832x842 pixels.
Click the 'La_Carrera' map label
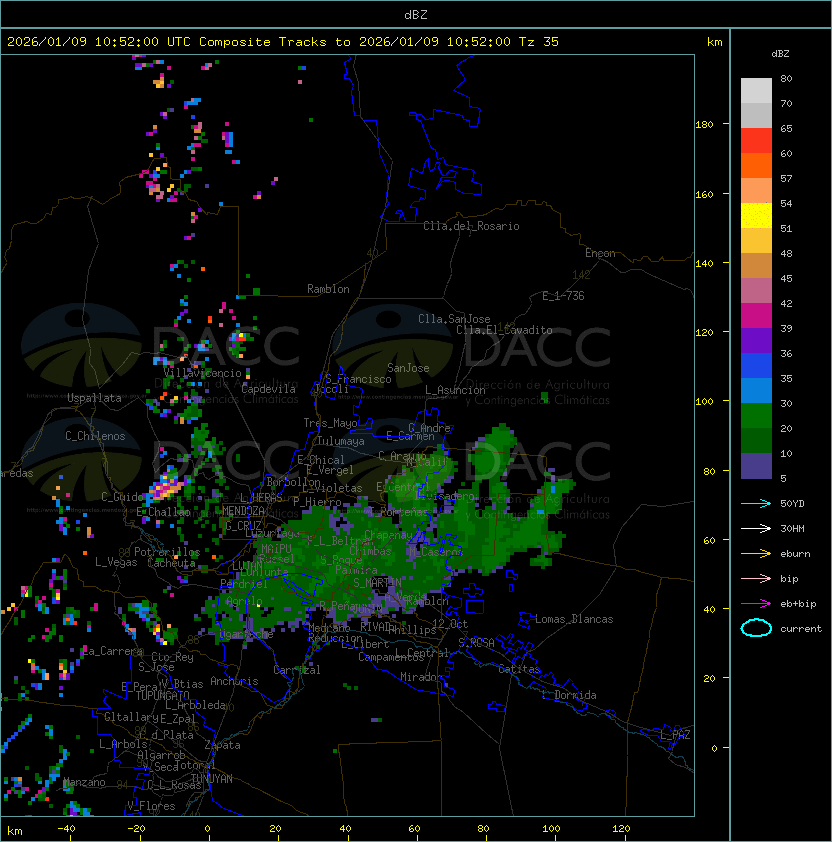coord(111,651)
